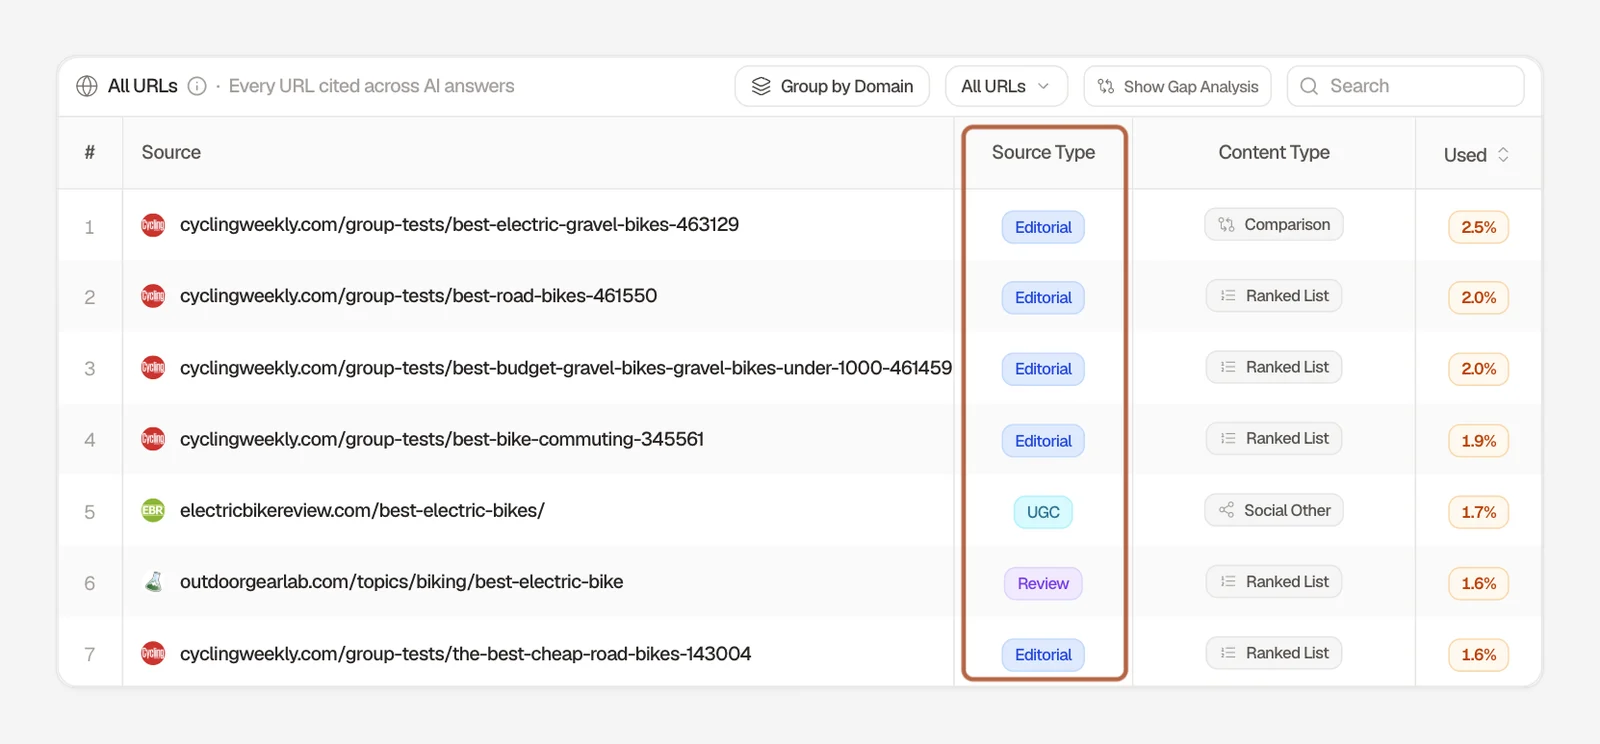
Task: Click Ranked List badge in row 7
Action: pos(1274,653)
